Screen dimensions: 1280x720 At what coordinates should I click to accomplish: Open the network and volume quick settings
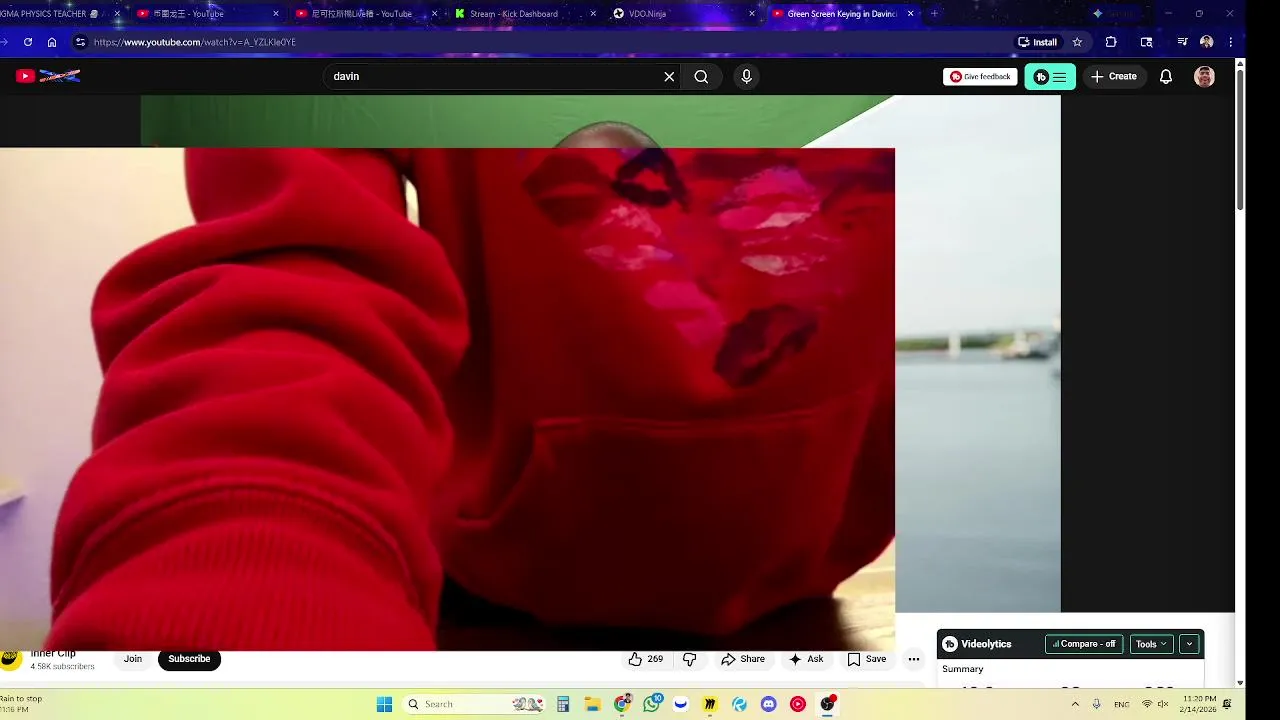(1155, 704)
